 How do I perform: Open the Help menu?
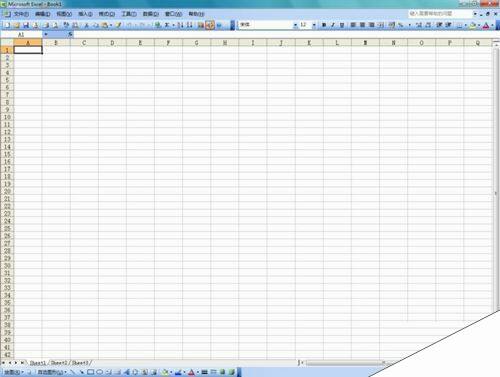coord(196,14)
